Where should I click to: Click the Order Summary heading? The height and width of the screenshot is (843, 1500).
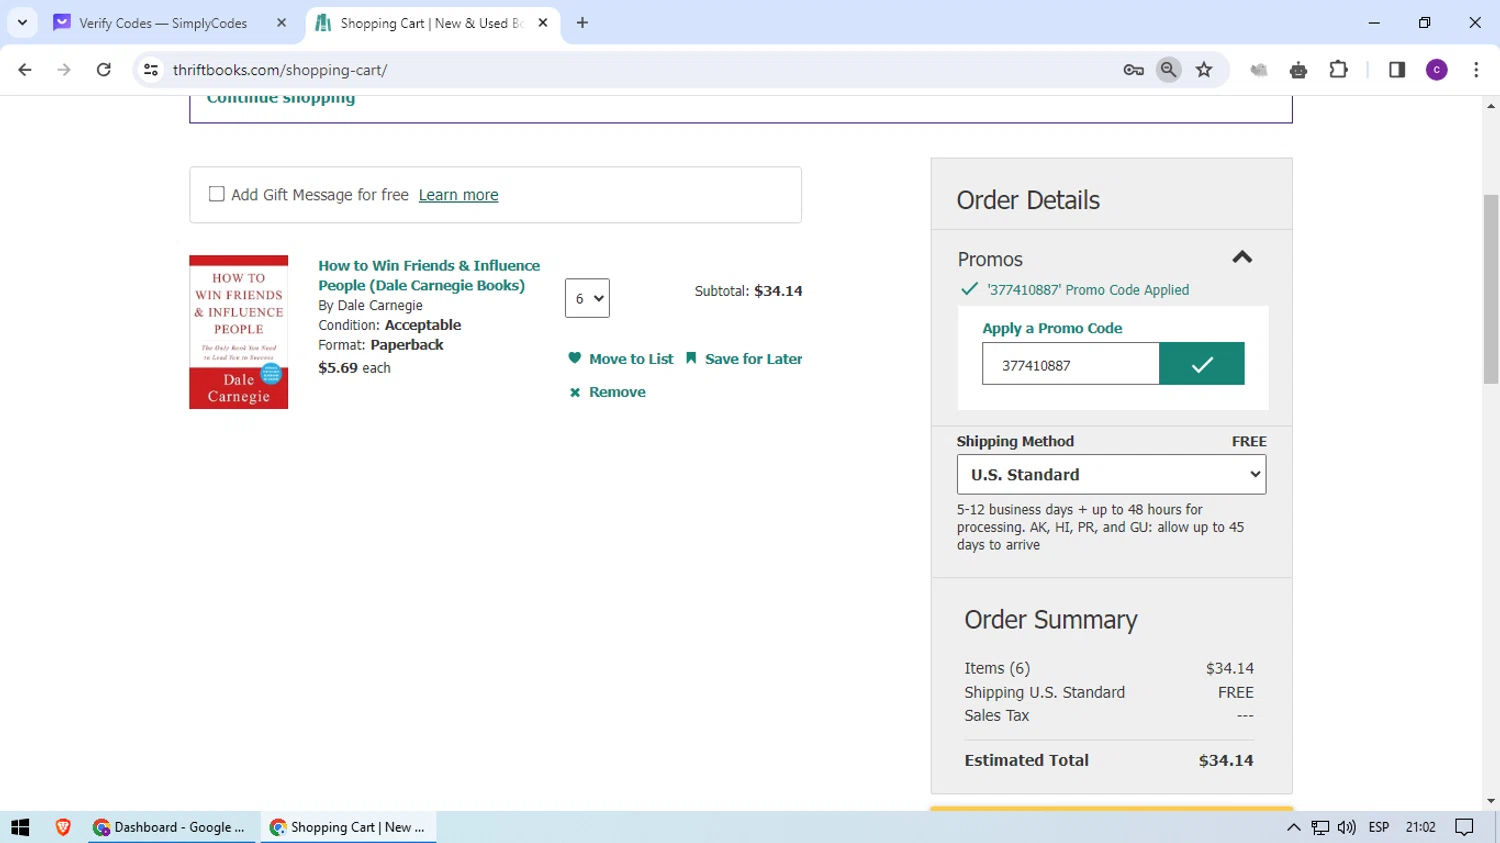click(x=1051, y=620)
